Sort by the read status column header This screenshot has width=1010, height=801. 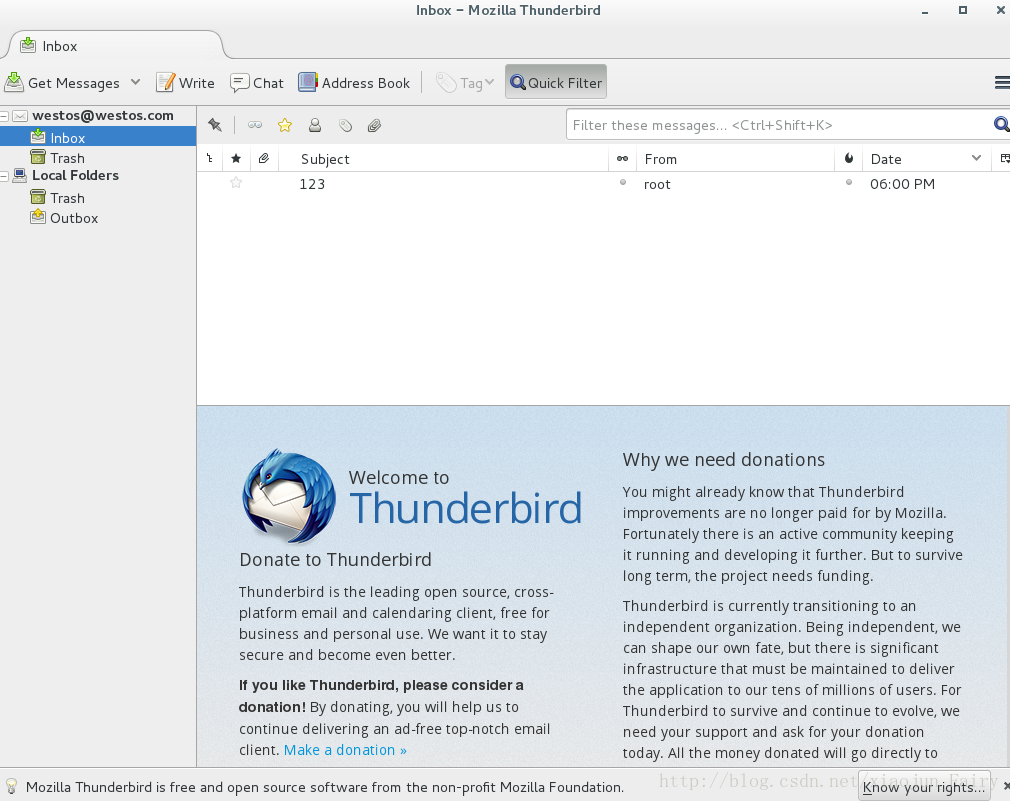tap(622, 158)
